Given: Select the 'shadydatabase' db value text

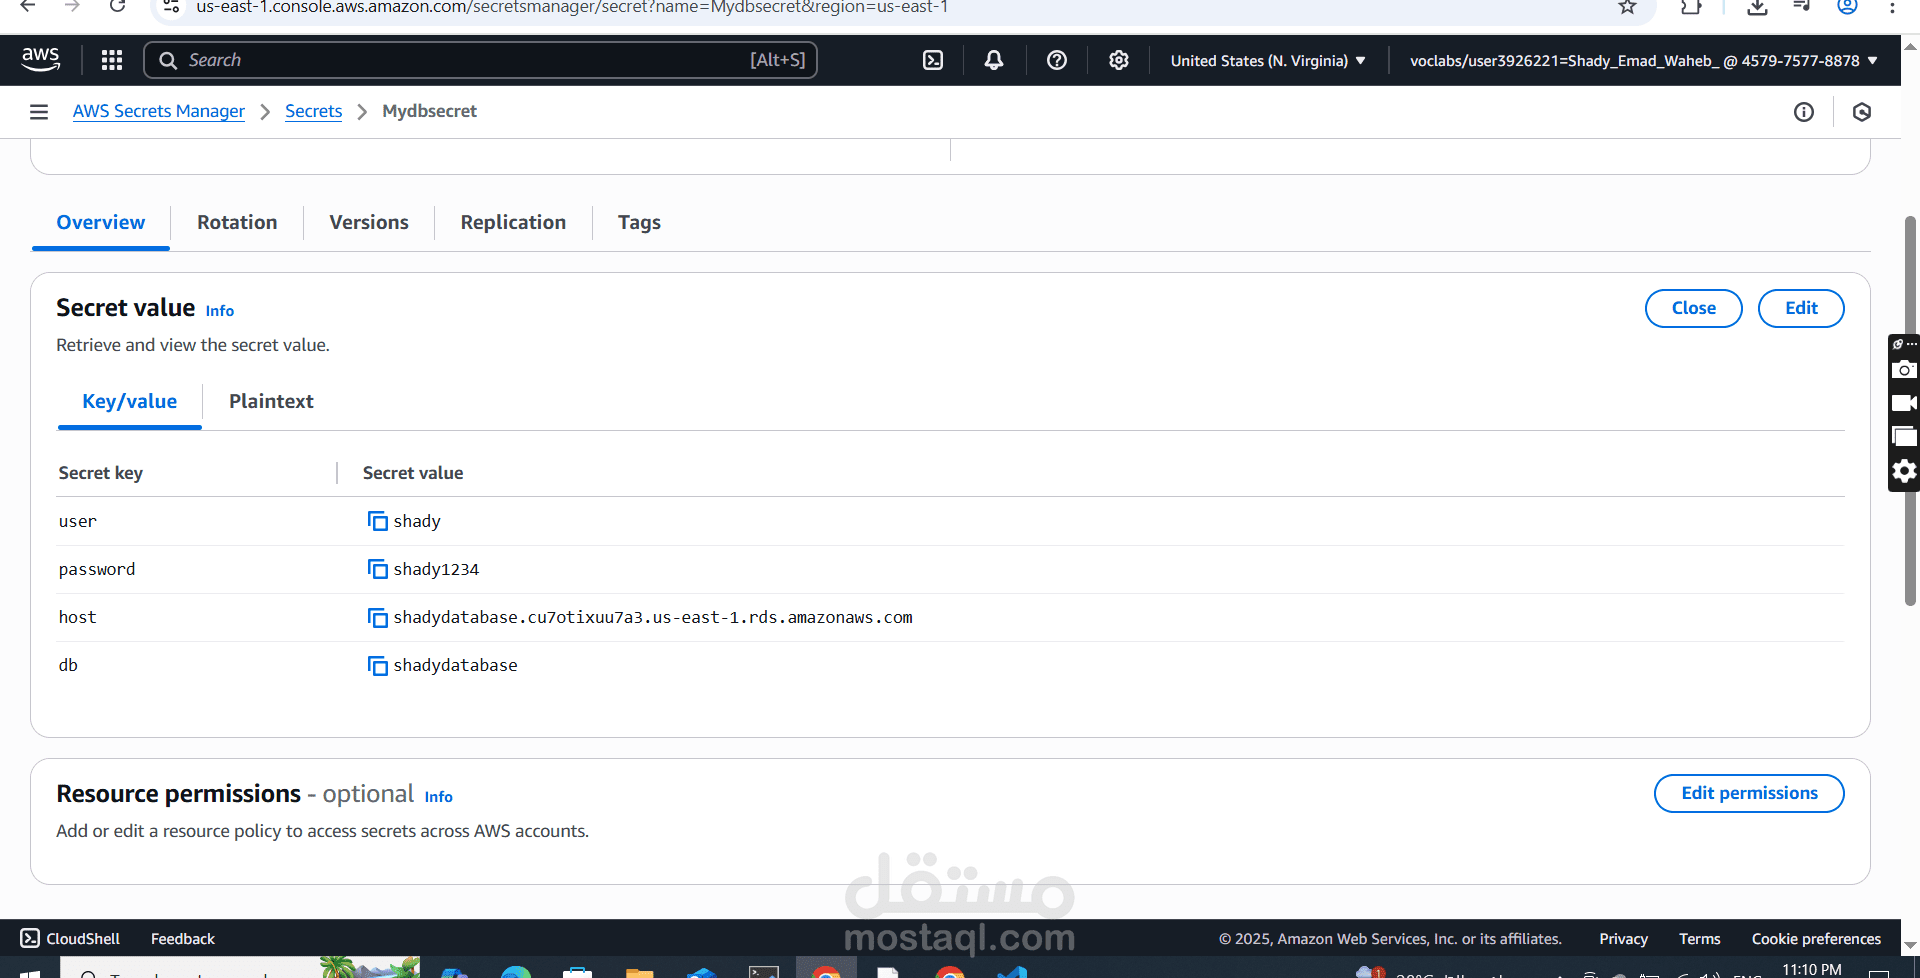Looking at the screenshot, I should (455, 666).
